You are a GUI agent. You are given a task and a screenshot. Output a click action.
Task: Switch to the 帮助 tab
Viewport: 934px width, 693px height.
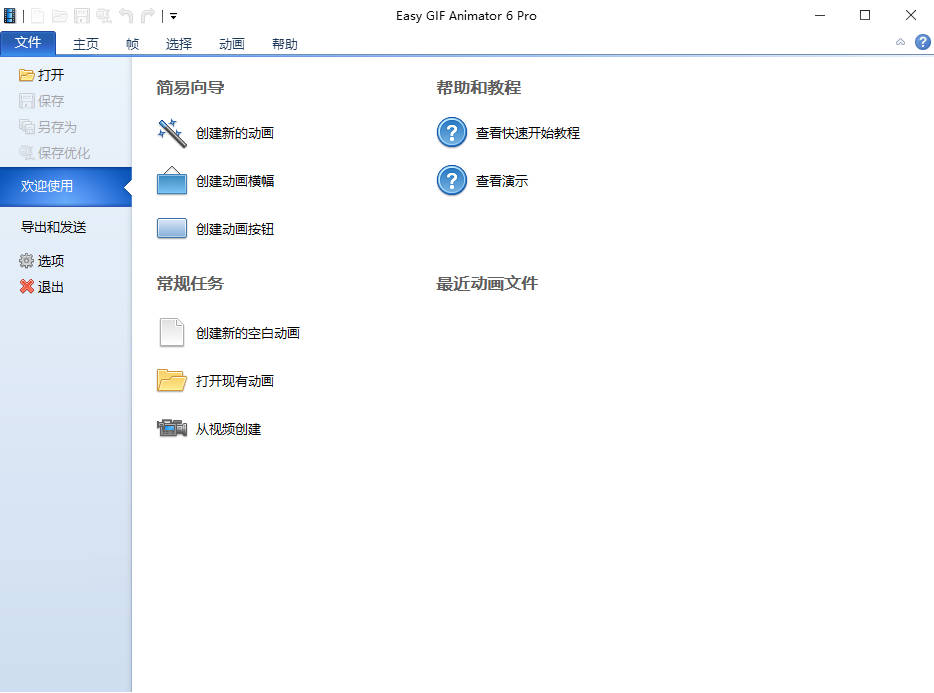pyautogui.click(x=285, y=44)
